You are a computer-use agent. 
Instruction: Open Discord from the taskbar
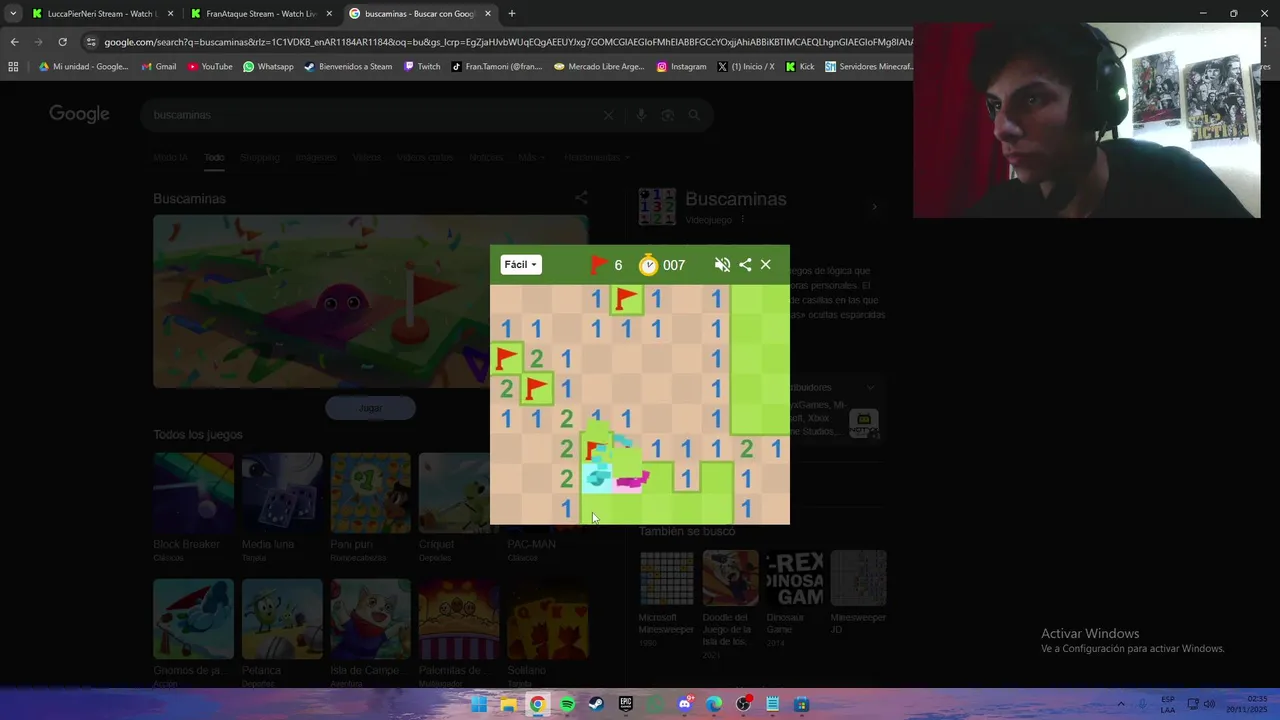pyautogui.click(x=685, y=704)
